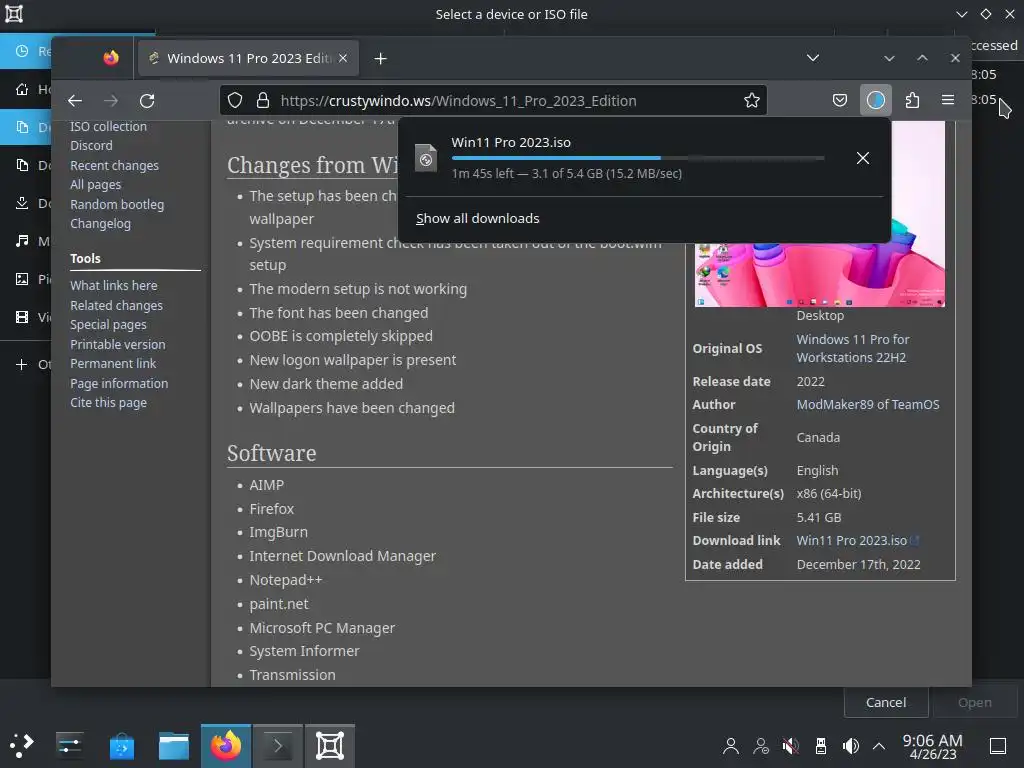This screenshot has width=1024, height=768.
Task: Open the Special pages link
Action: coord(108,325)
